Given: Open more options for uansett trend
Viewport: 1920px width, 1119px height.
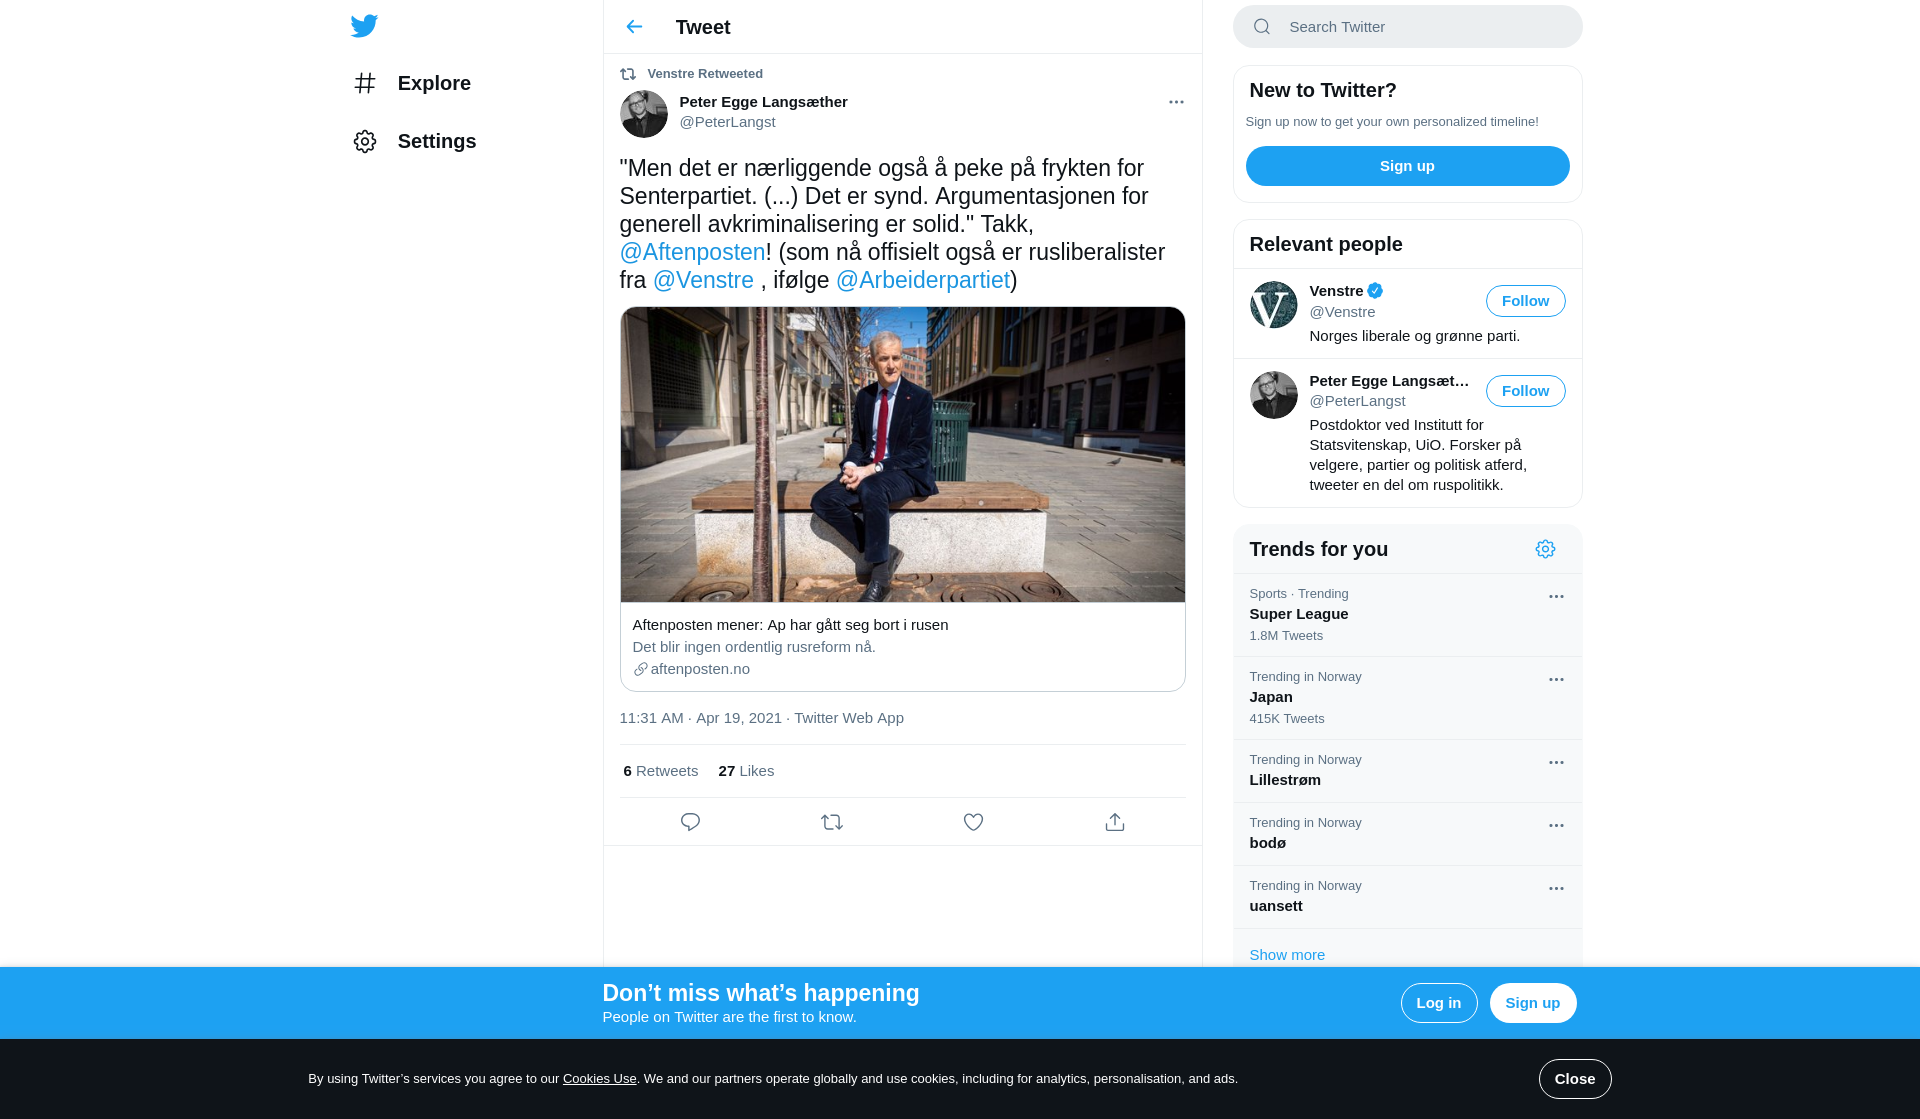Looking at the screenshot, I should pyautogui.click(x=1556, y=888).
